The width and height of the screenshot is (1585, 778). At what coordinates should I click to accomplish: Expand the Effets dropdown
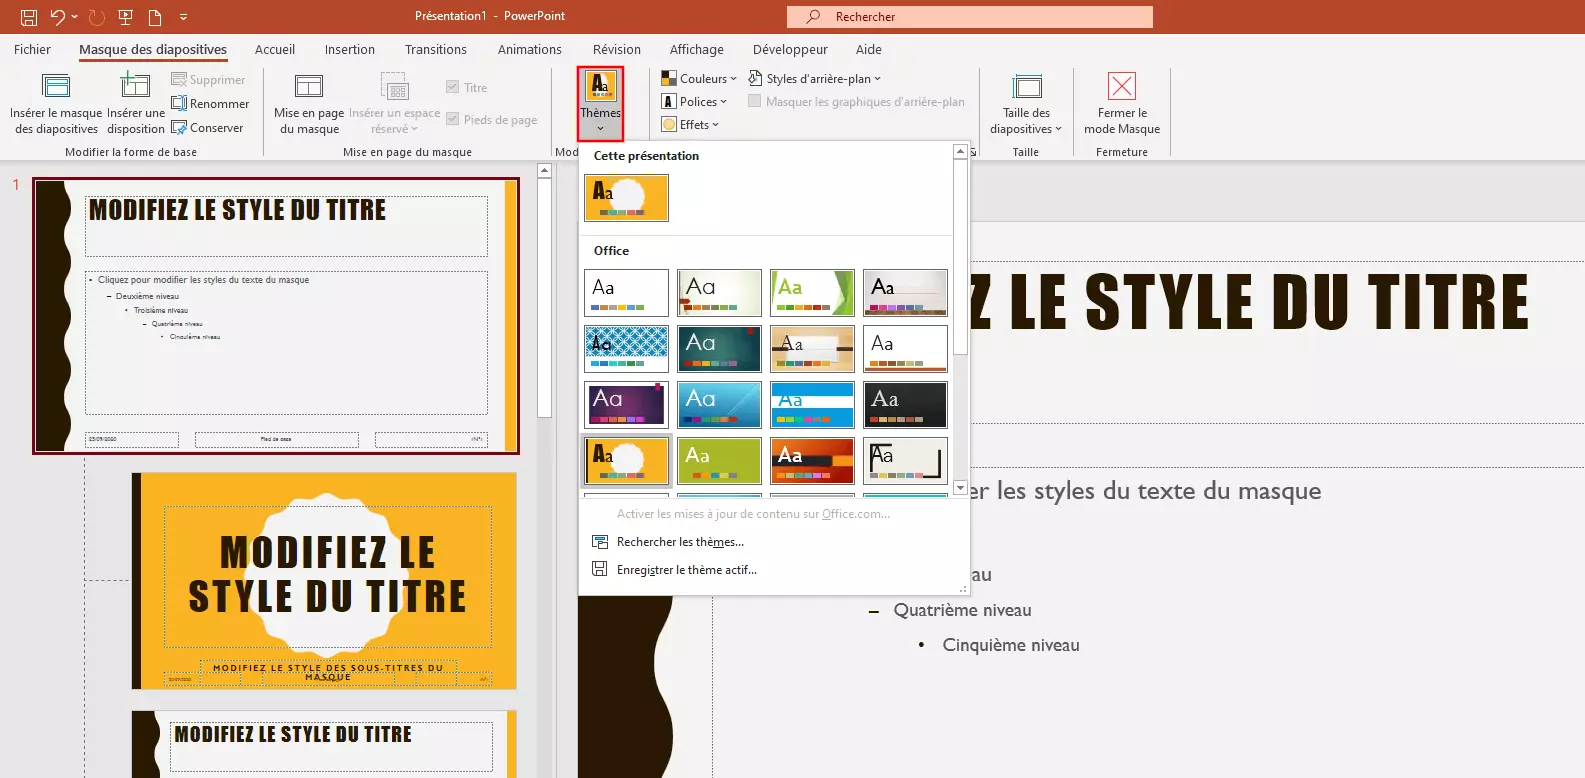pos(691,124)
